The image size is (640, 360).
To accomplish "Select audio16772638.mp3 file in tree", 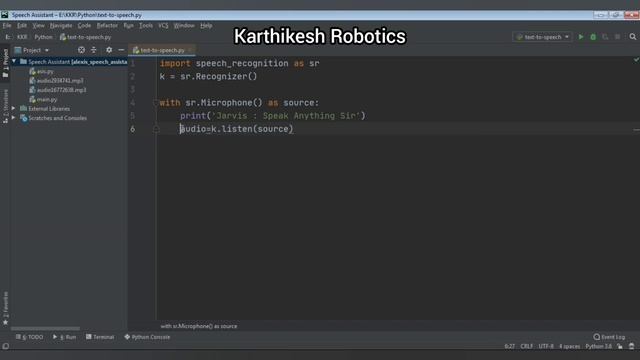I will click(58, 90).
